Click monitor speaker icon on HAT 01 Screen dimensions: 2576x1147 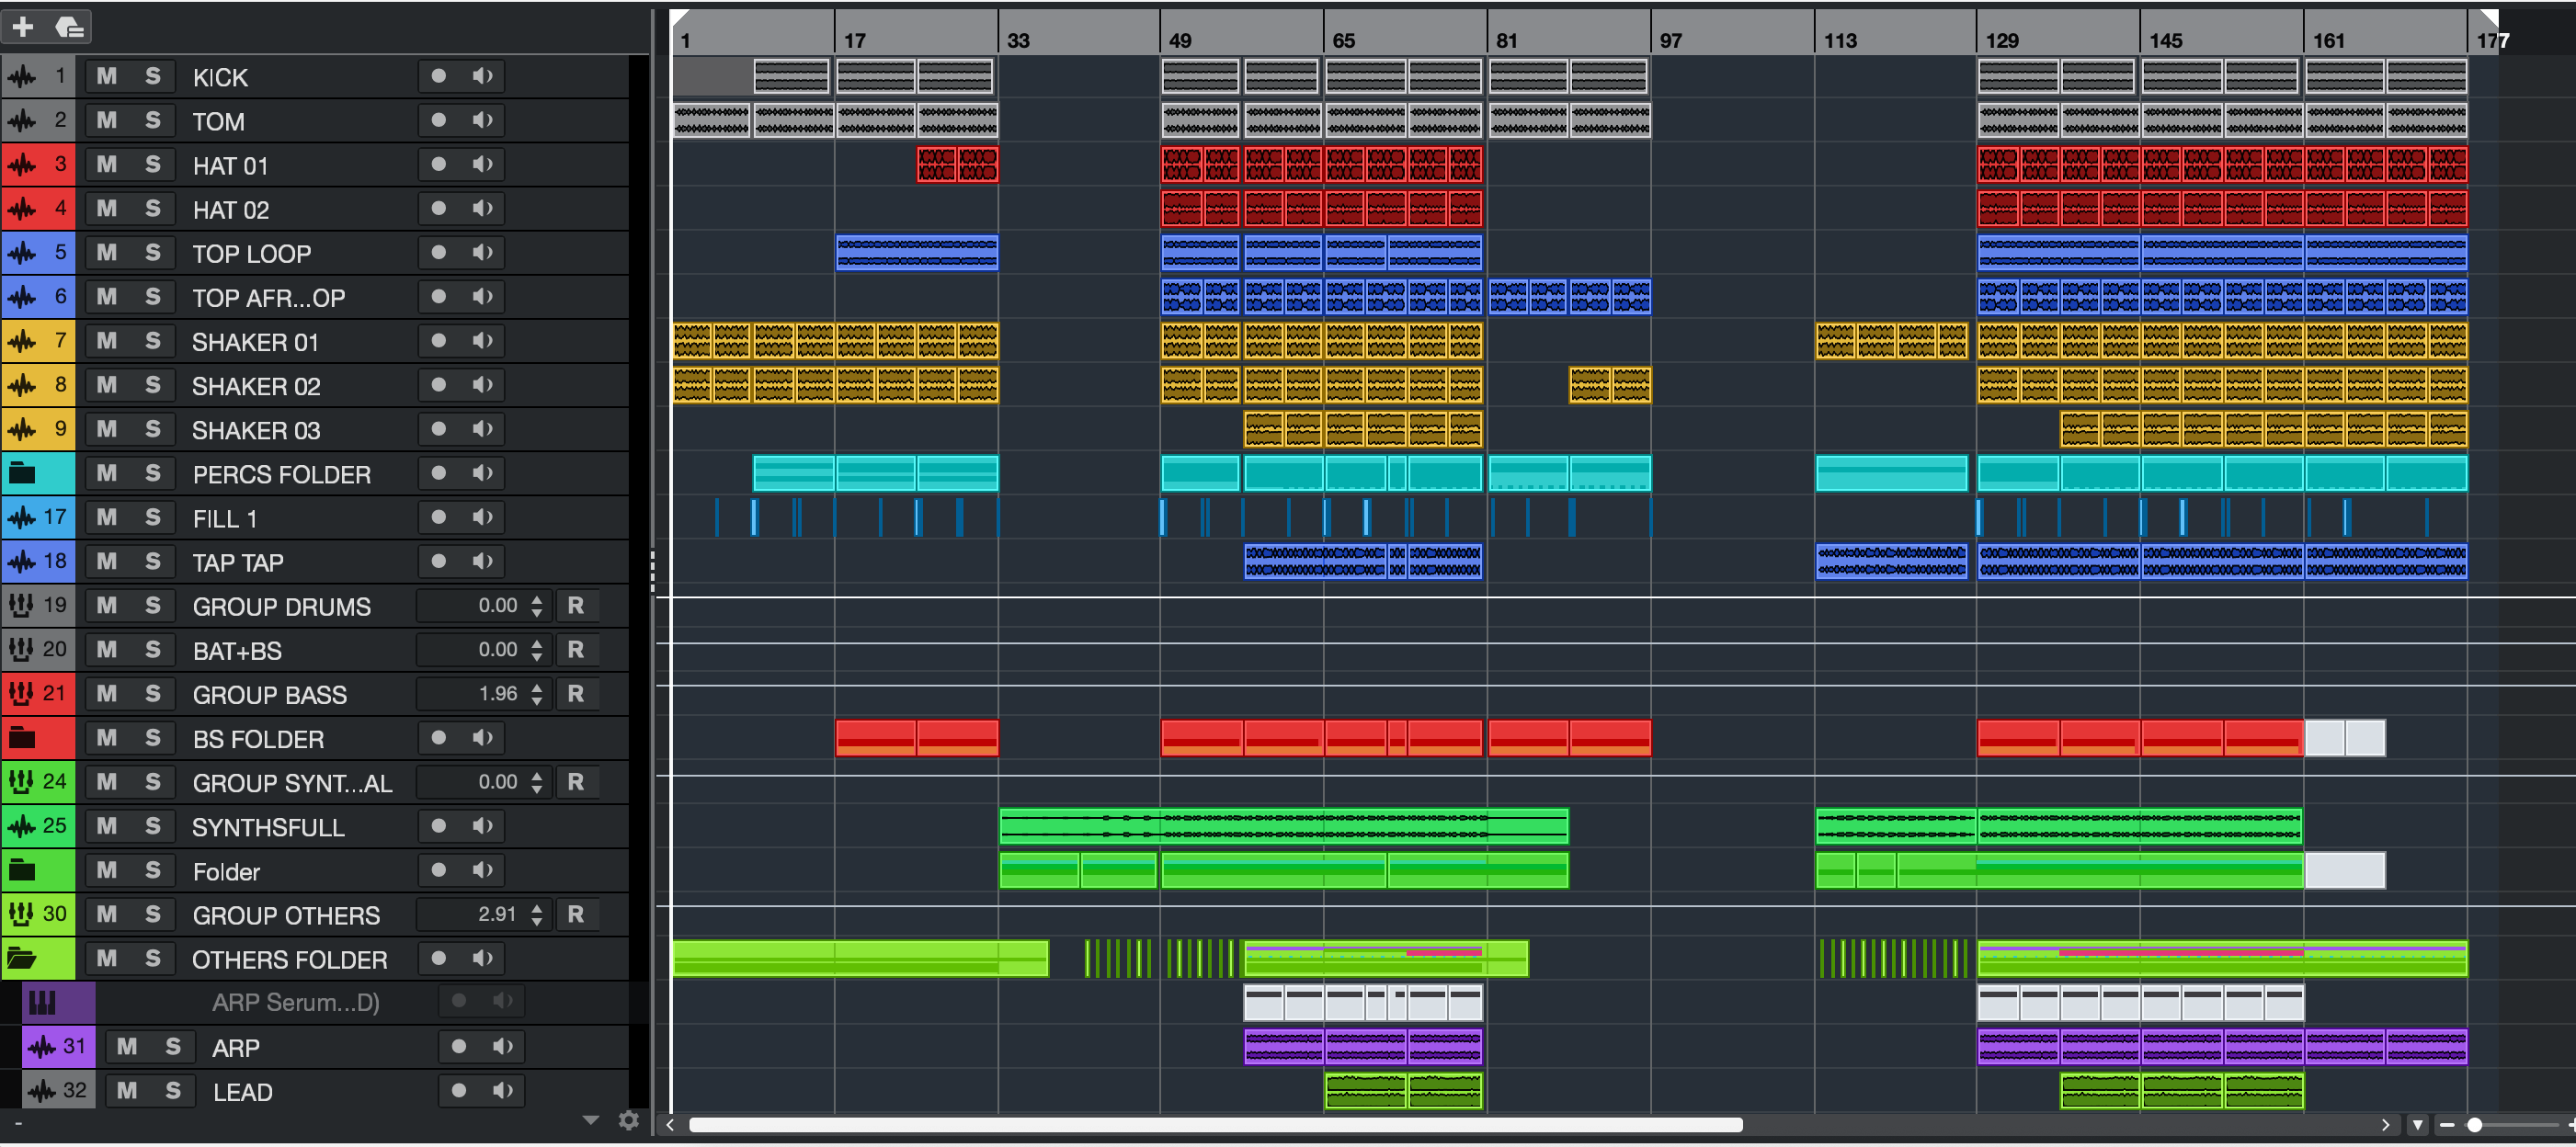[483, 165]
